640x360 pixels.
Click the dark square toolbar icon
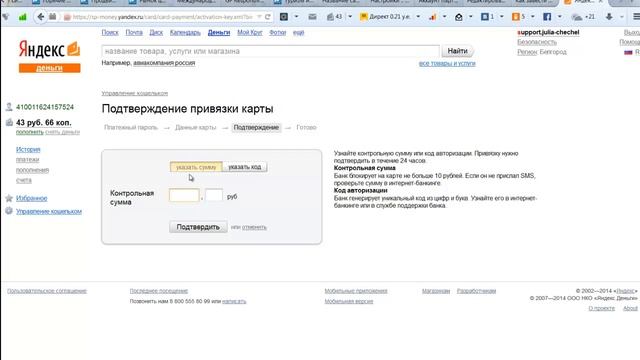coord(284,17)
